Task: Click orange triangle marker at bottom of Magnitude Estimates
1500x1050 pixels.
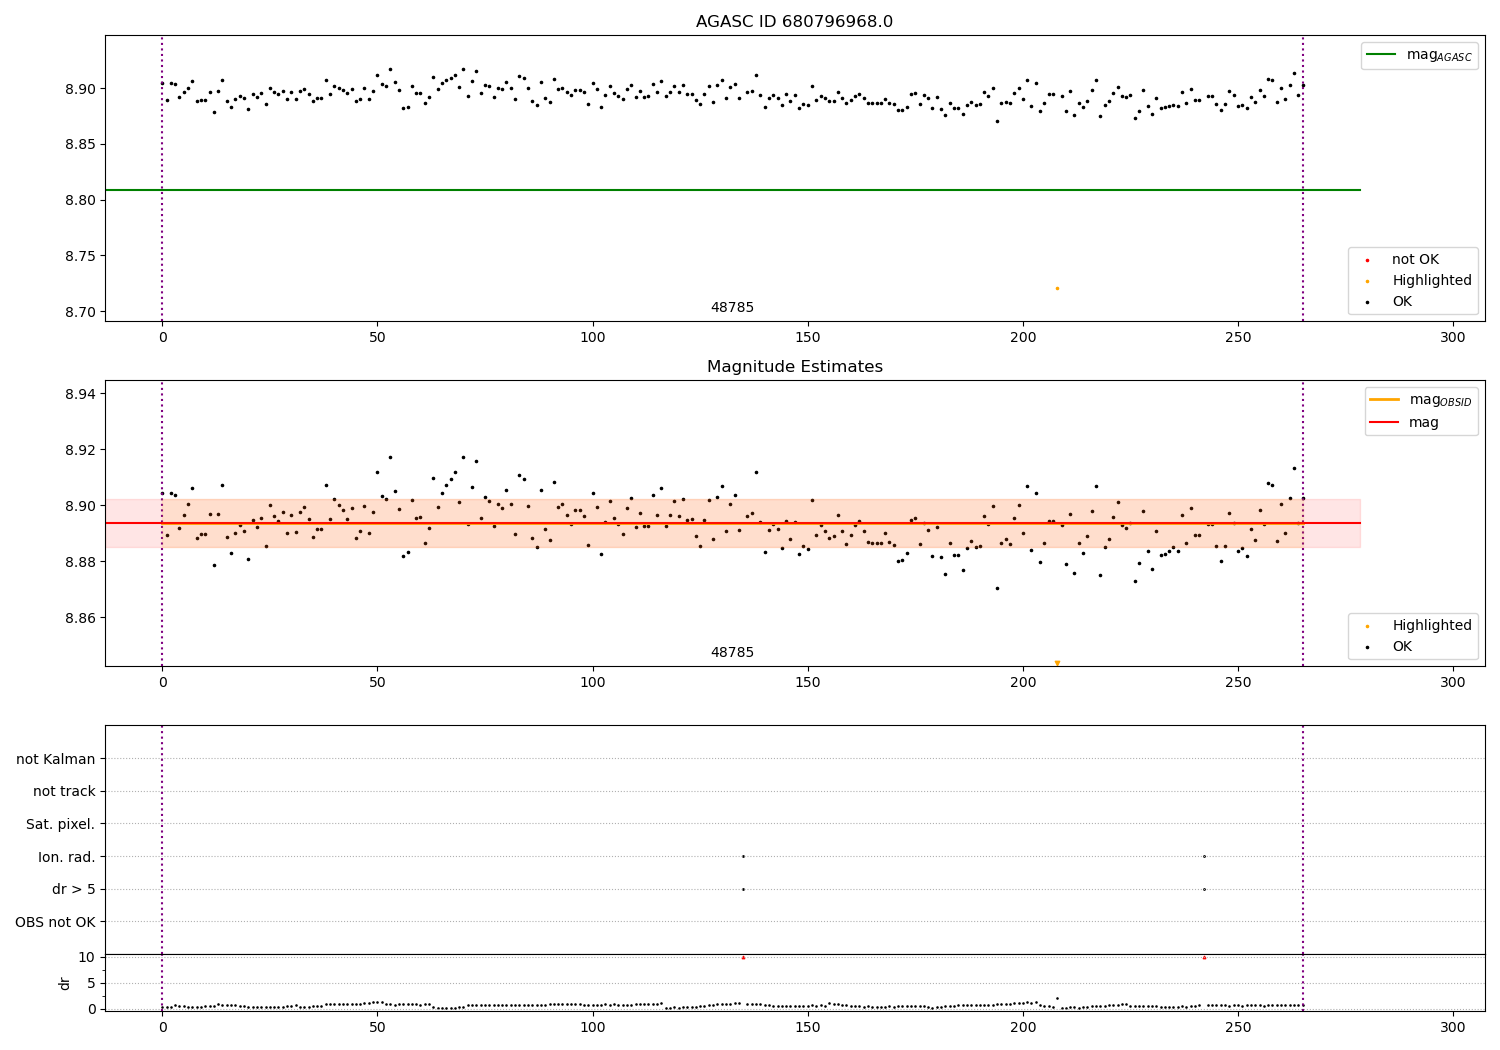Action: (x=1057, y=663)
